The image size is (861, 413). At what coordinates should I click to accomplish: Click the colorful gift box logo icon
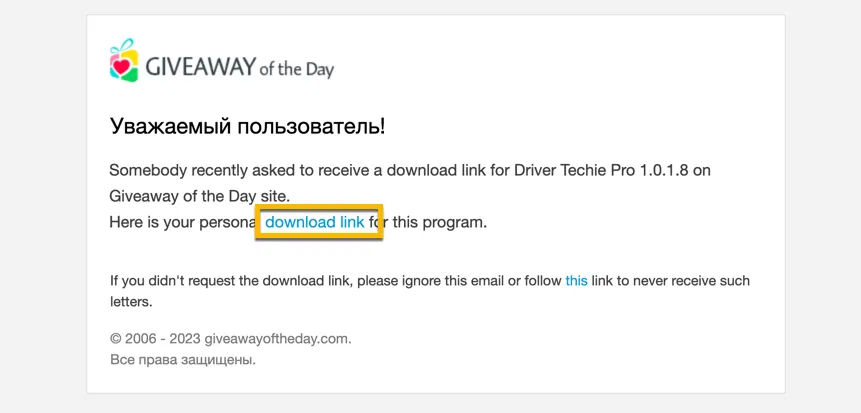coord(123,60)
